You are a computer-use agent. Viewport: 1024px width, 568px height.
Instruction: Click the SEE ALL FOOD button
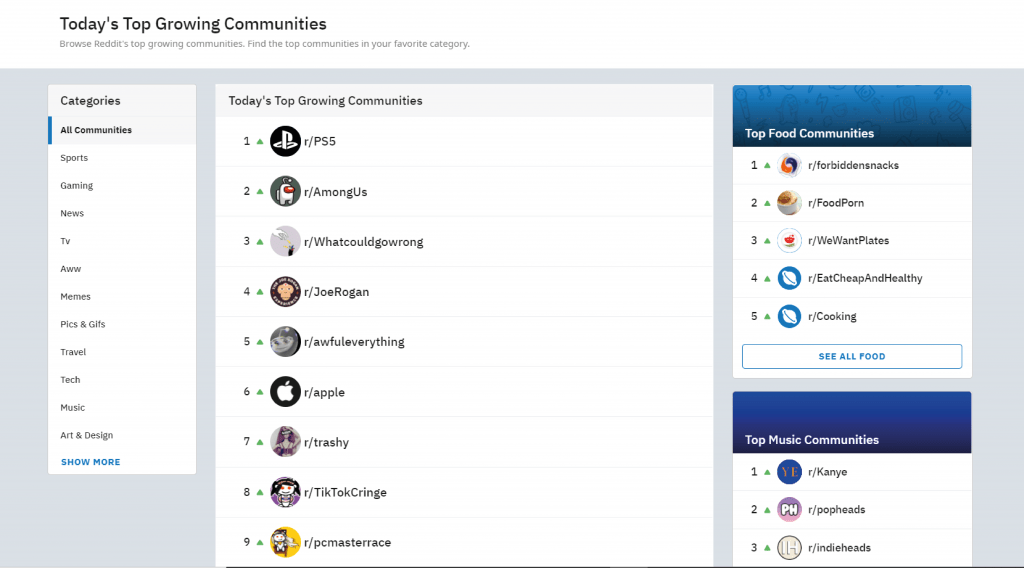click(852, 356)
